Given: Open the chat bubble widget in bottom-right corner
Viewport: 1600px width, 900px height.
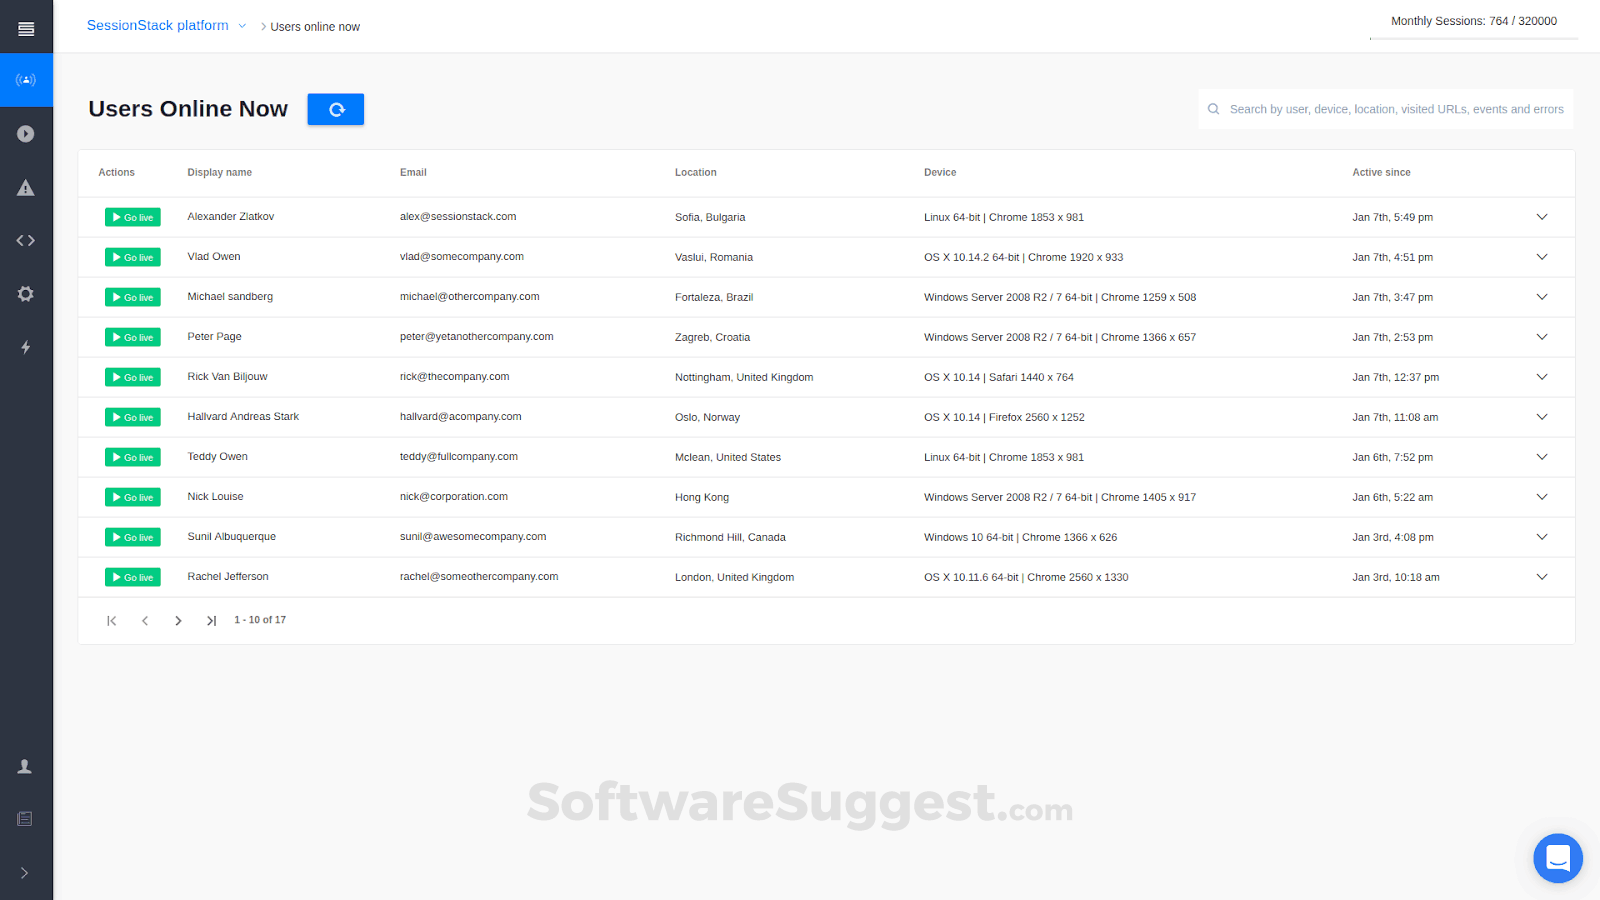Looking at the screenshot, I should click(1557, 858).
